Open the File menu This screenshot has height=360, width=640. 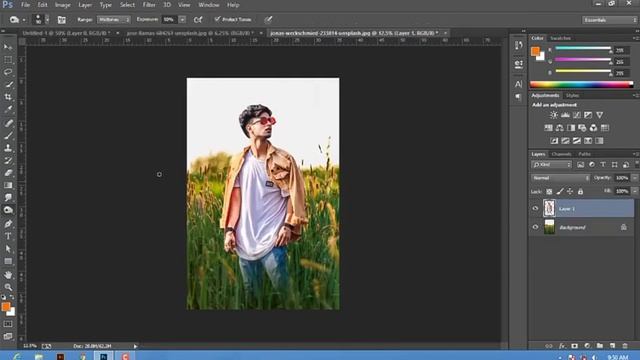(25, 5)
